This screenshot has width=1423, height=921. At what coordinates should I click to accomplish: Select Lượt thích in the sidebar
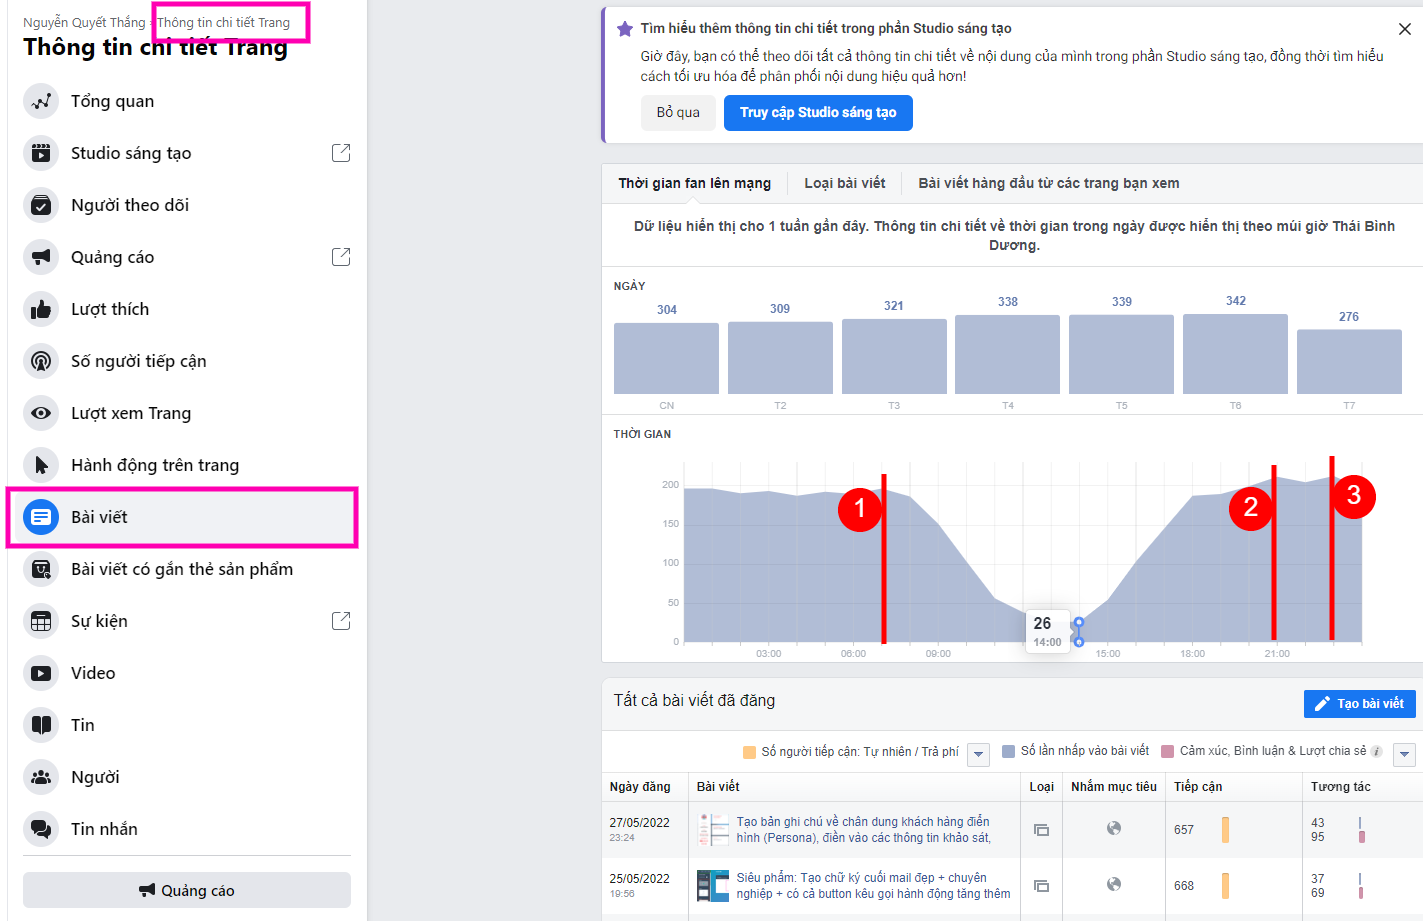point(187,309)
